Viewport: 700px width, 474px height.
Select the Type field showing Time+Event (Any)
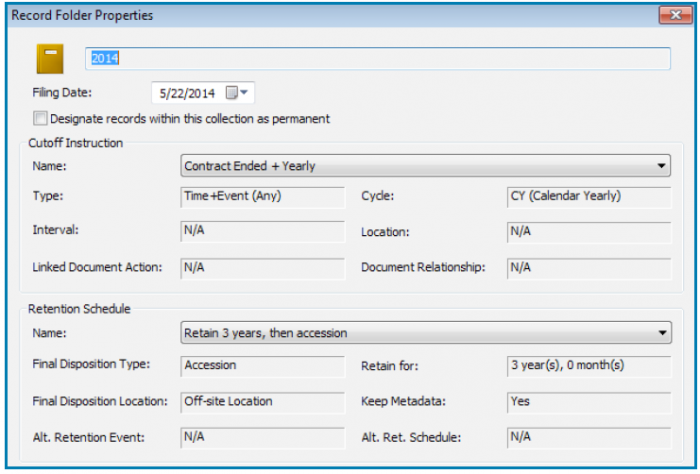tap(262, 197)
